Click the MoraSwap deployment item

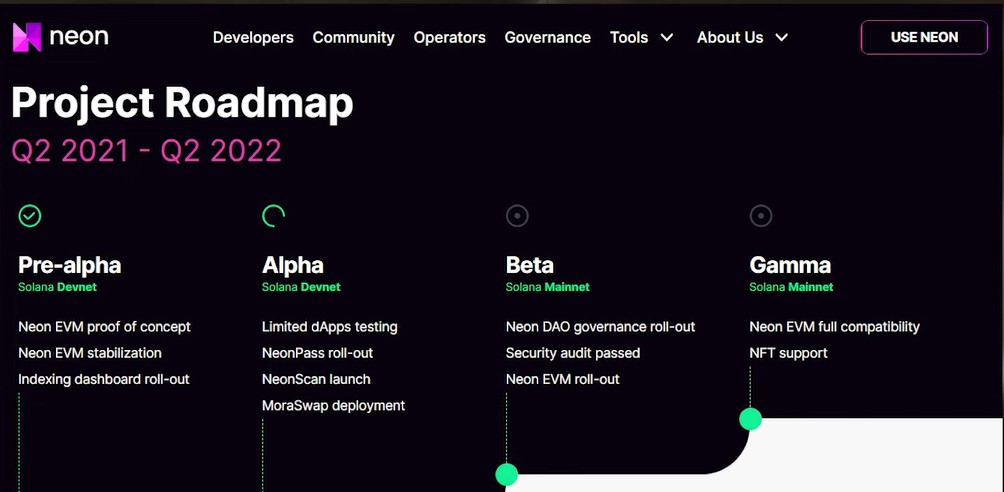(x=333, y=405)
